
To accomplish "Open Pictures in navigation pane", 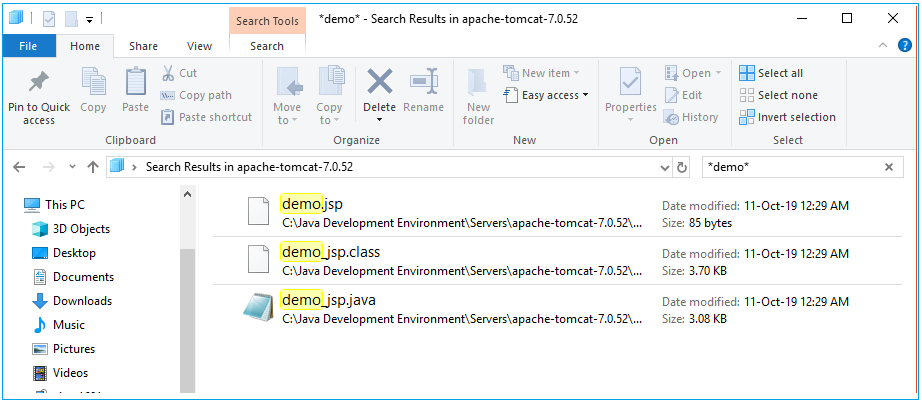I will 63,349.
